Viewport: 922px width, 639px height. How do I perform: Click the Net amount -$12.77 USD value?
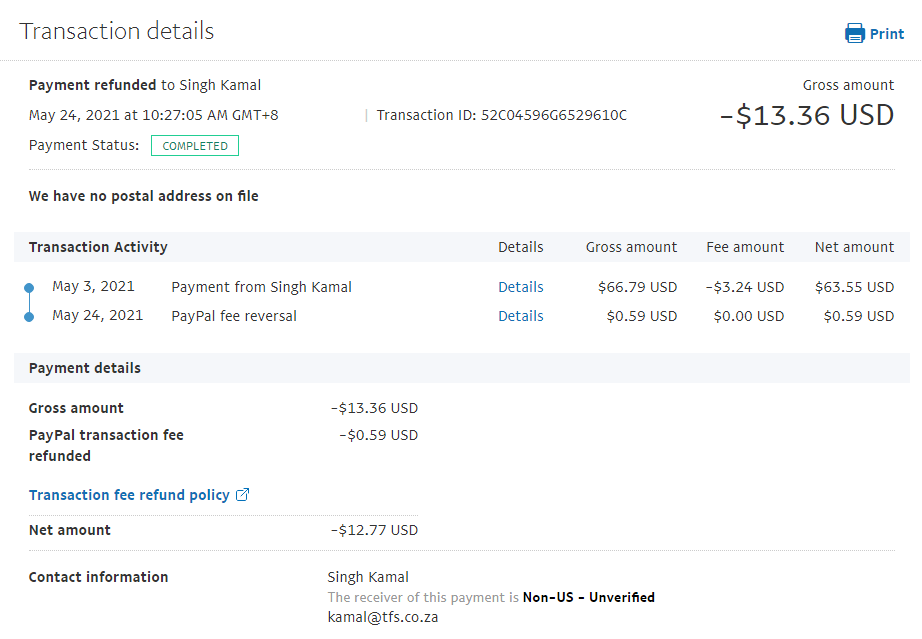pyautogui.click(x=374, y=530)
